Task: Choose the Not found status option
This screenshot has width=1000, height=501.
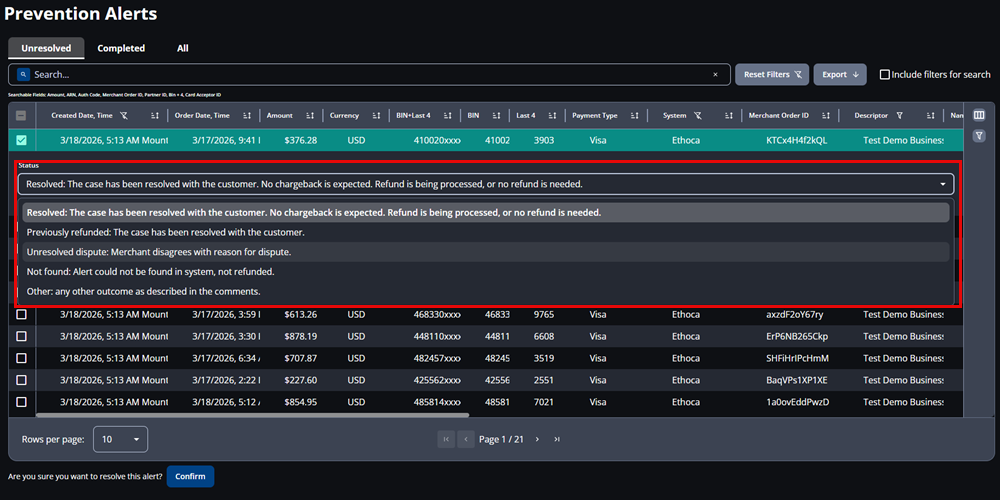Action: point(485,272)
